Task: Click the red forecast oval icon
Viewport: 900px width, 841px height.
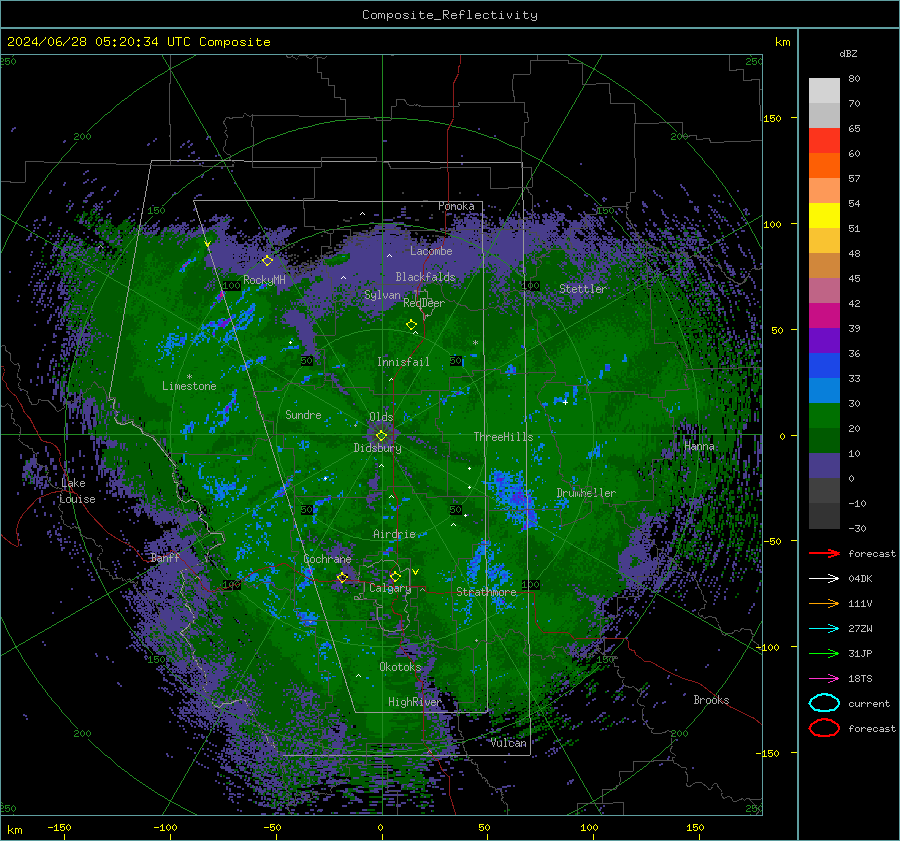Action: tap(824, 728)
